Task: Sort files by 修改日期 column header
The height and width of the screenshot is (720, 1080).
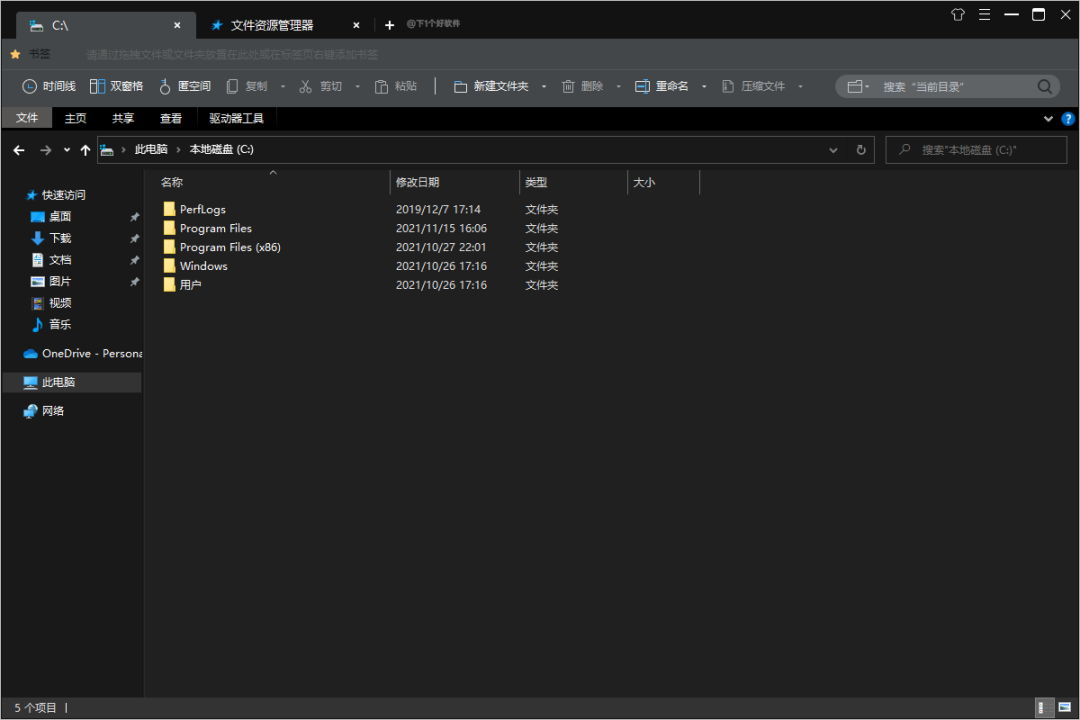Action: click(417, 183)
